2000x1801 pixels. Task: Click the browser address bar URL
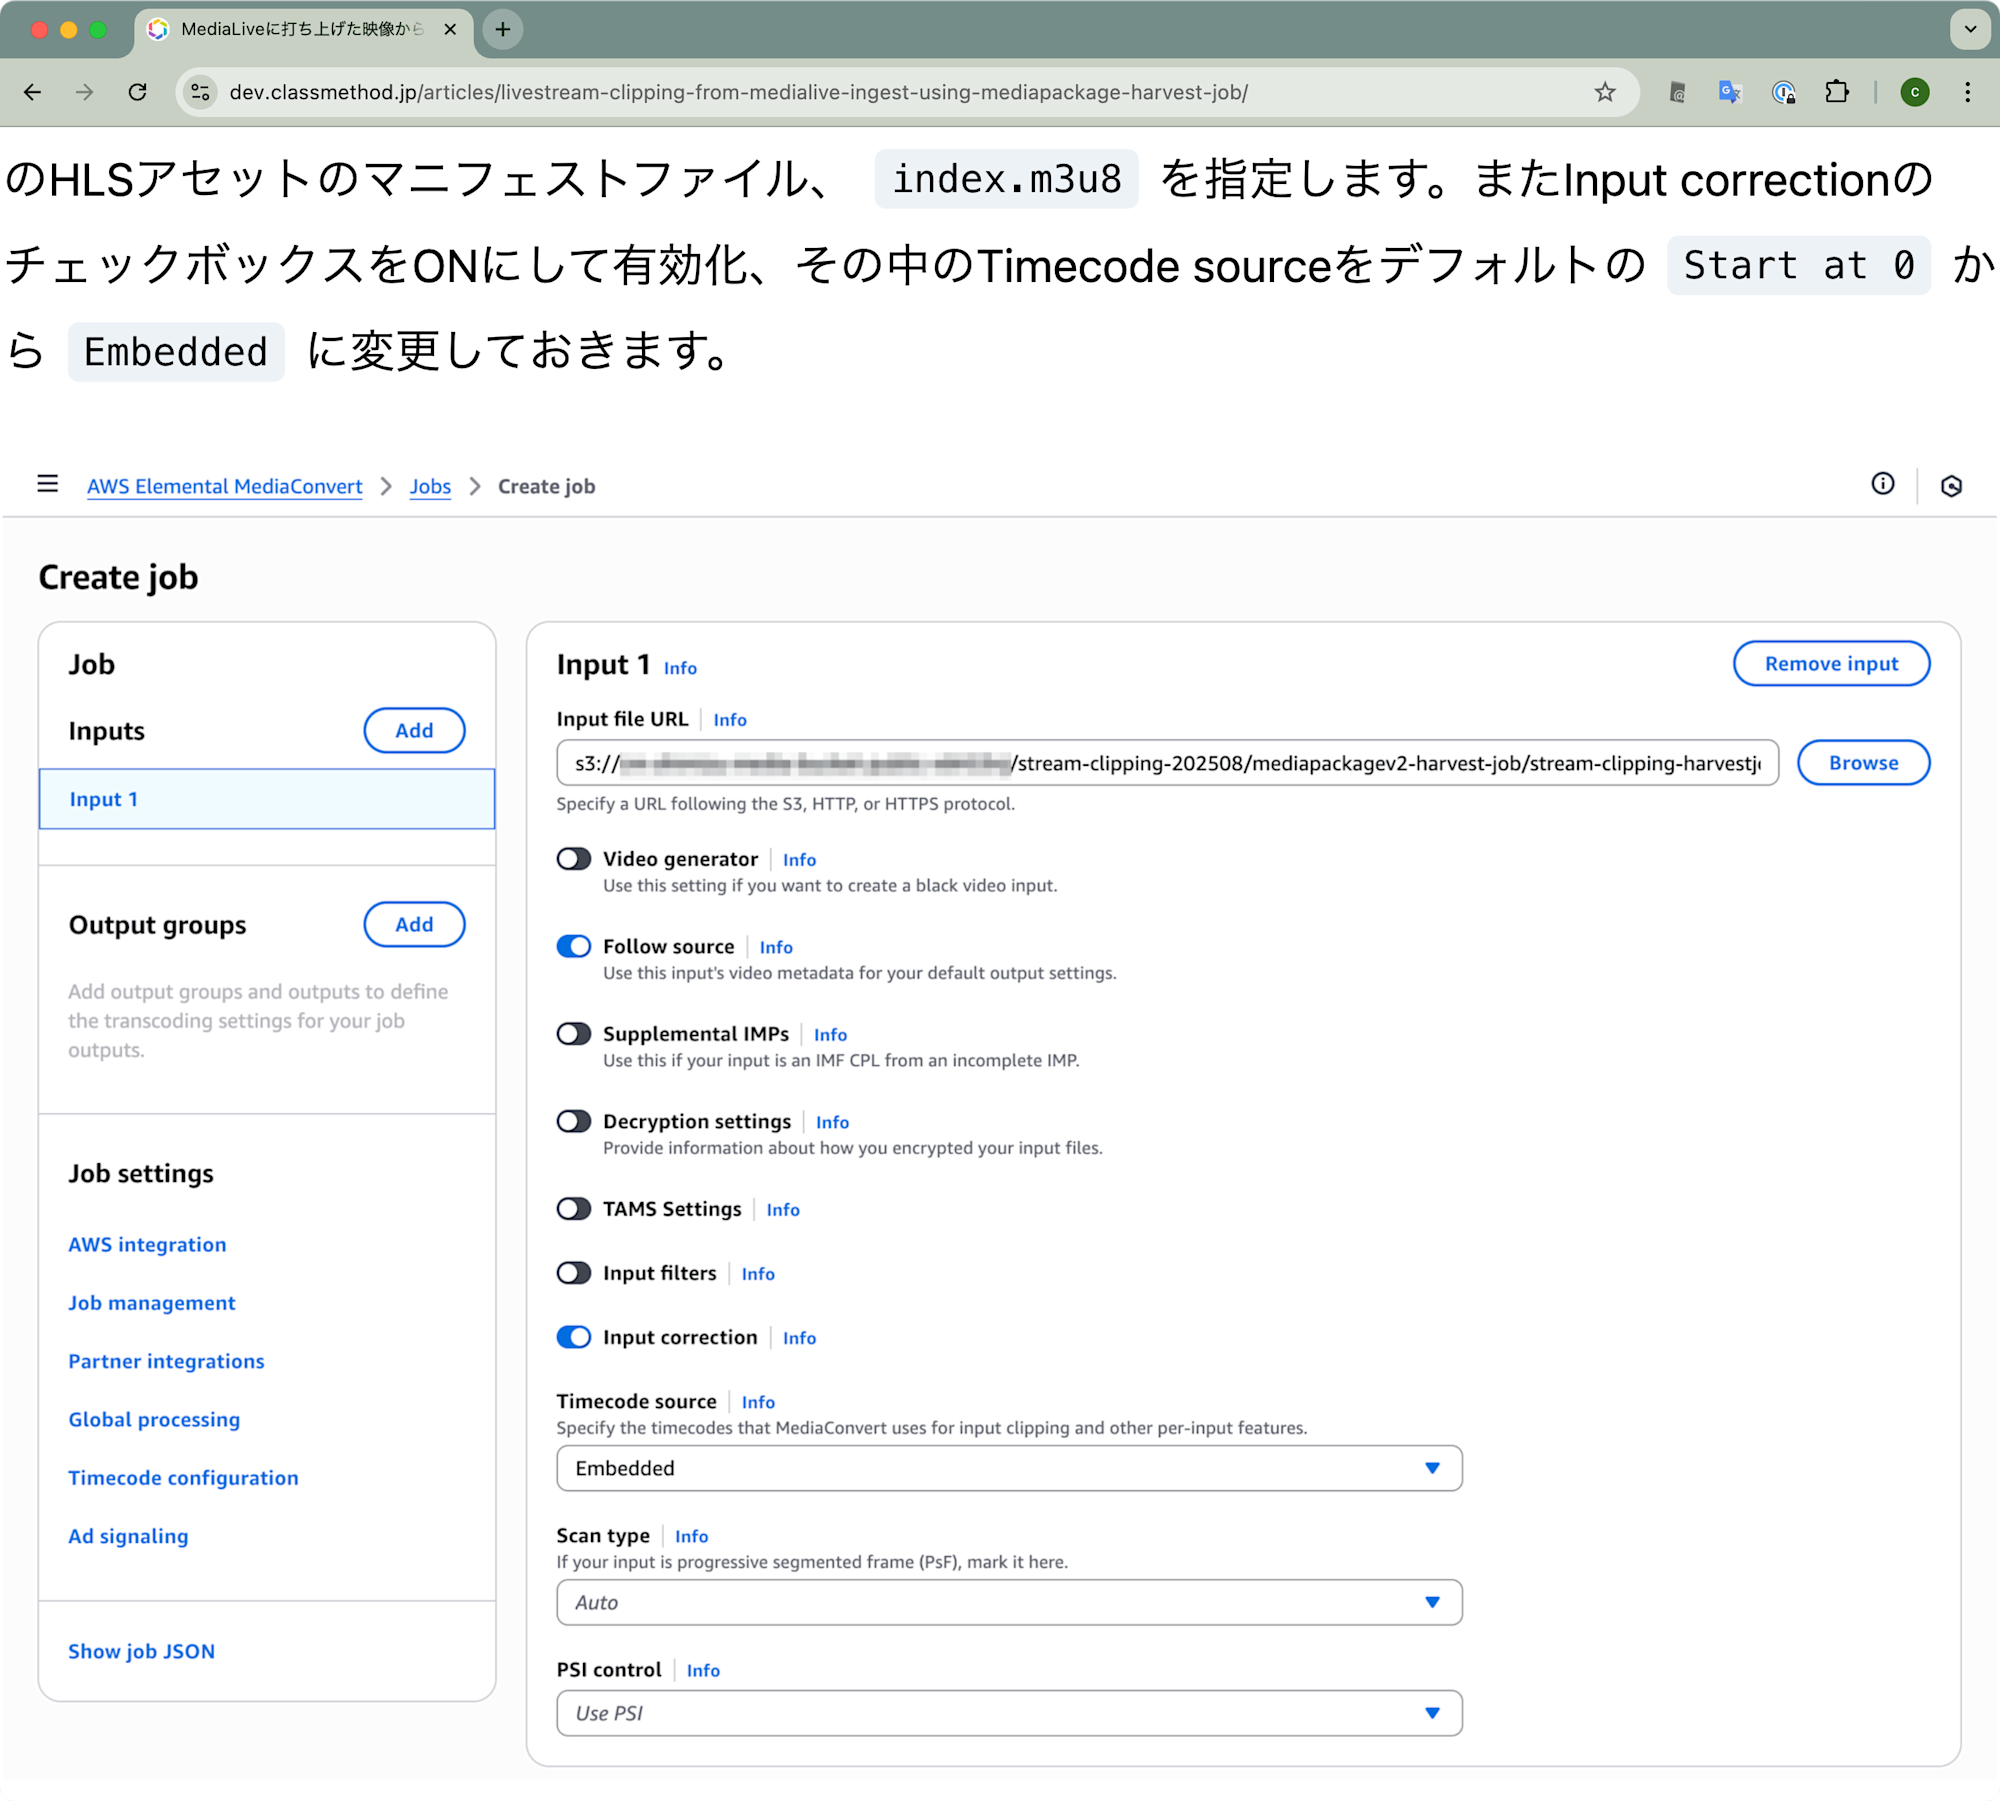click(x=739, y=92)
